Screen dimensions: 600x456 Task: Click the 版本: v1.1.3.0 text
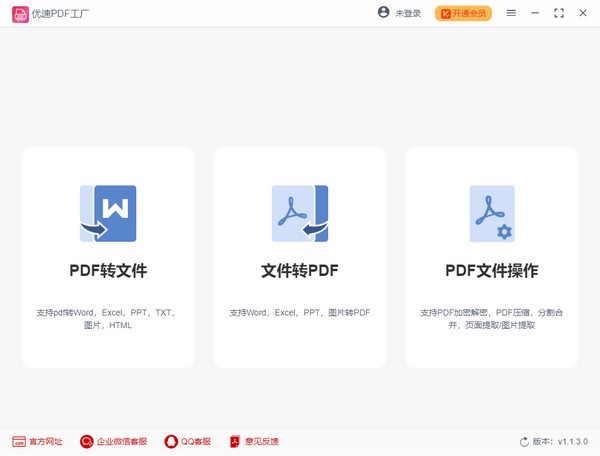pos(560,441)
